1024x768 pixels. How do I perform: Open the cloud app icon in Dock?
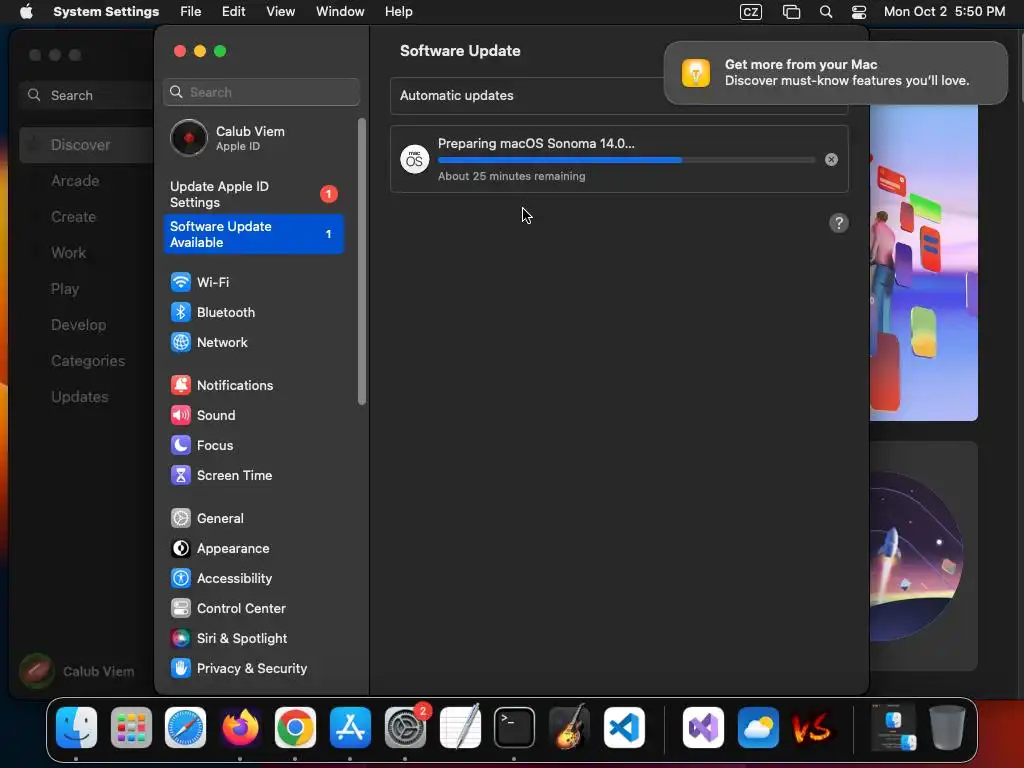pyautogui.click(x=758, y=727)
